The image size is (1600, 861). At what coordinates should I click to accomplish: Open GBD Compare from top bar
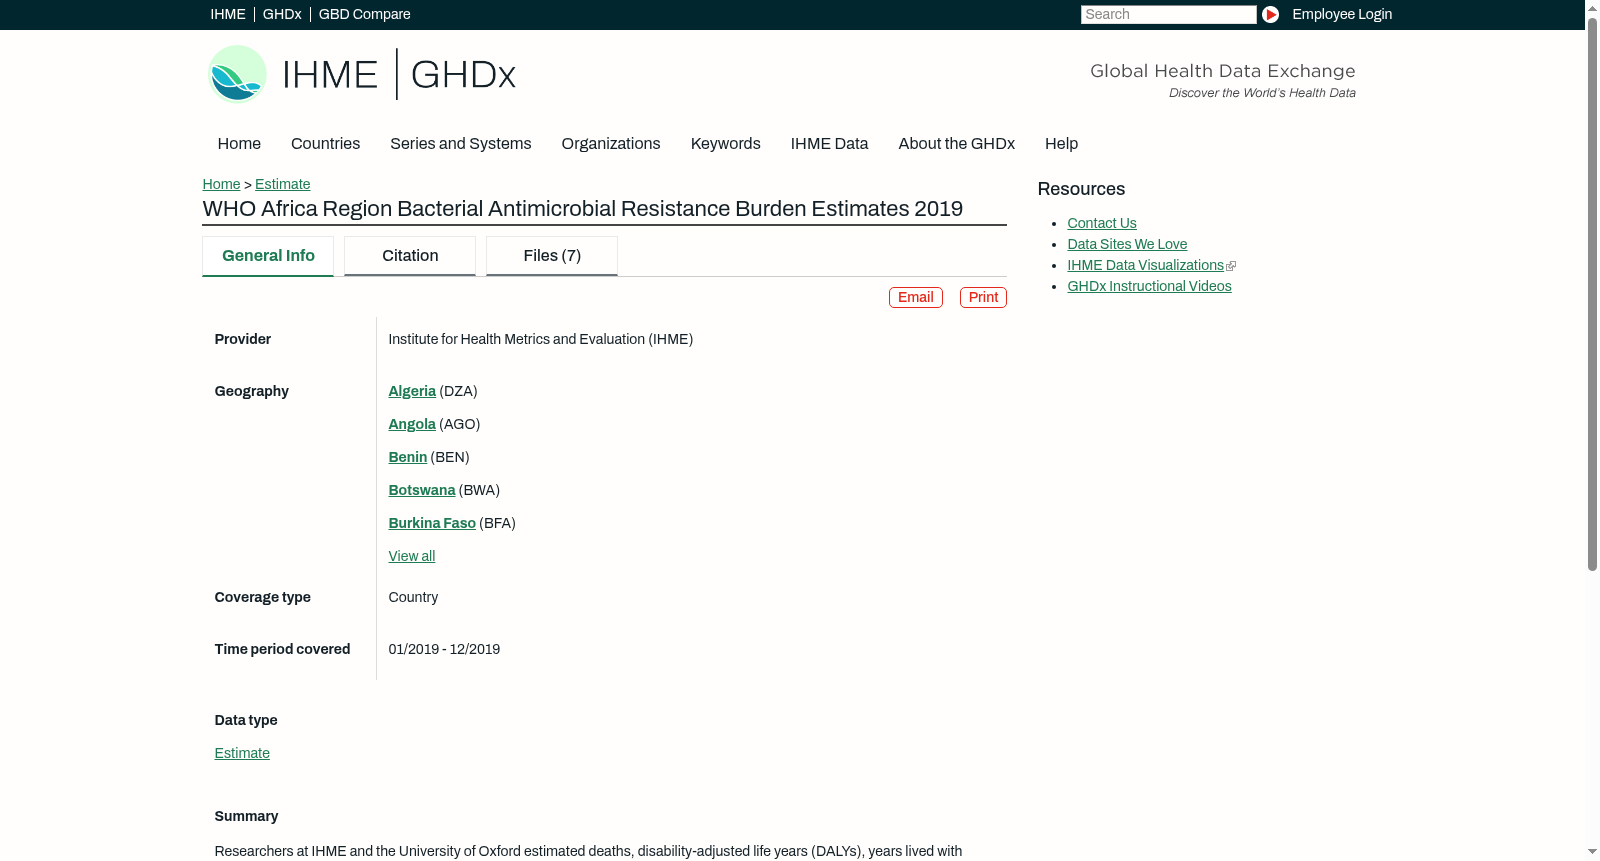pyautogui.click(x=365, y=14)
